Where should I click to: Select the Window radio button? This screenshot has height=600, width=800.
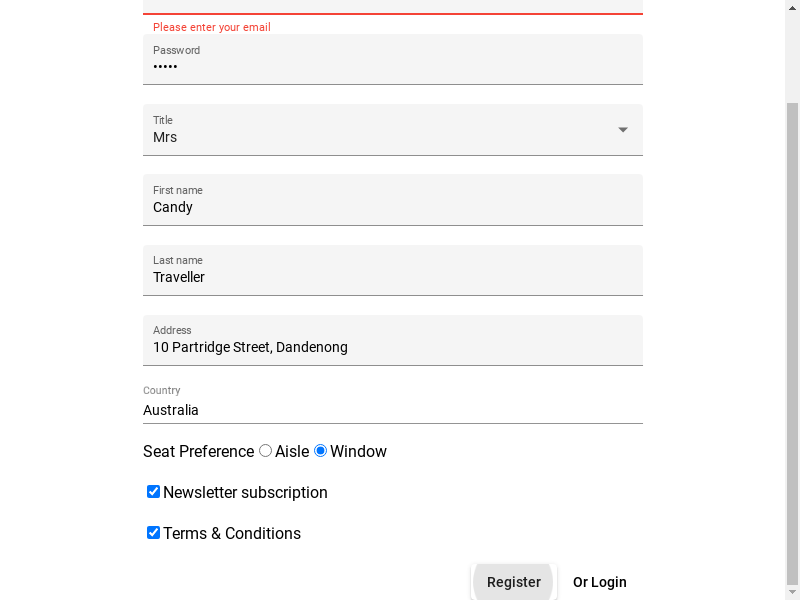coord(320,451)
